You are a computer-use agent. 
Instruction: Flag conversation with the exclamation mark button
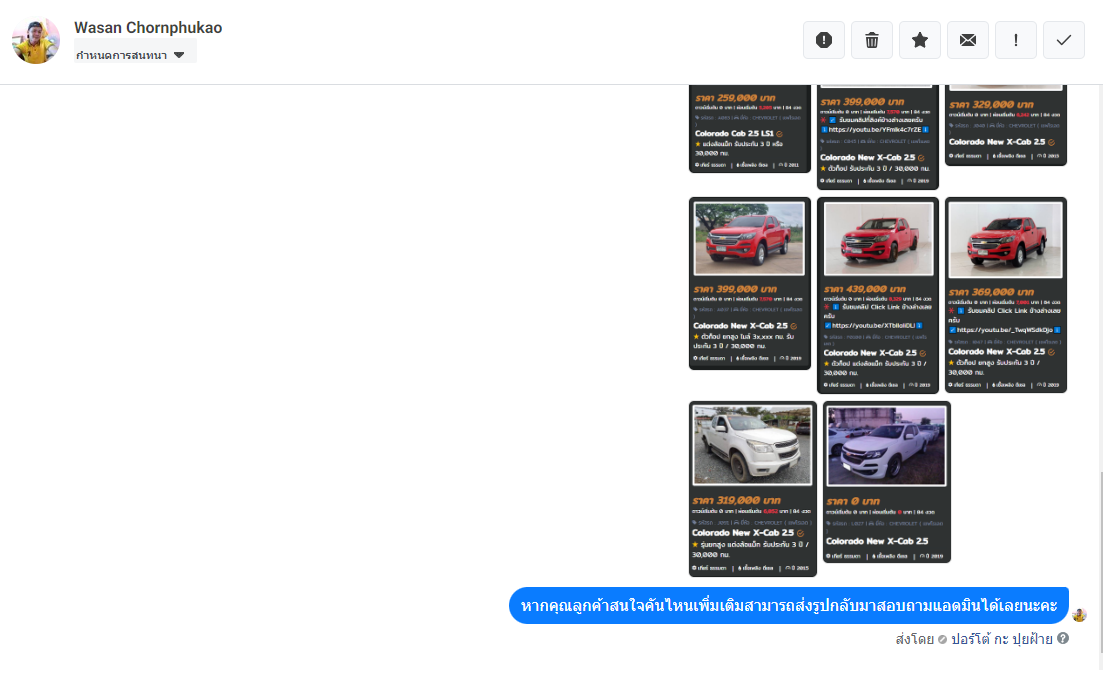(x=1016, y=40)
